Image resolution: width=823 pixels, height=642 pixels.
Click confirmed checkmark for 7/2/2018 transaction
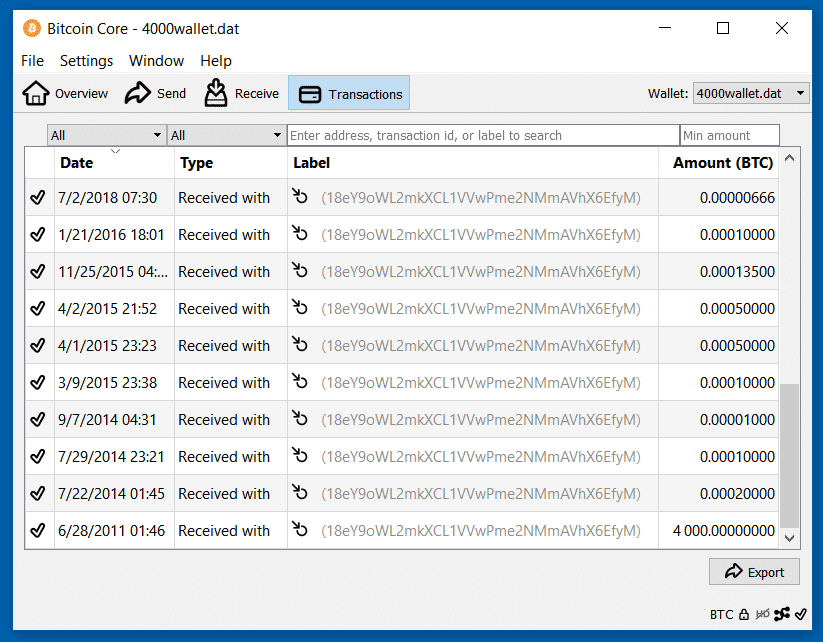(x=38, y=198)
